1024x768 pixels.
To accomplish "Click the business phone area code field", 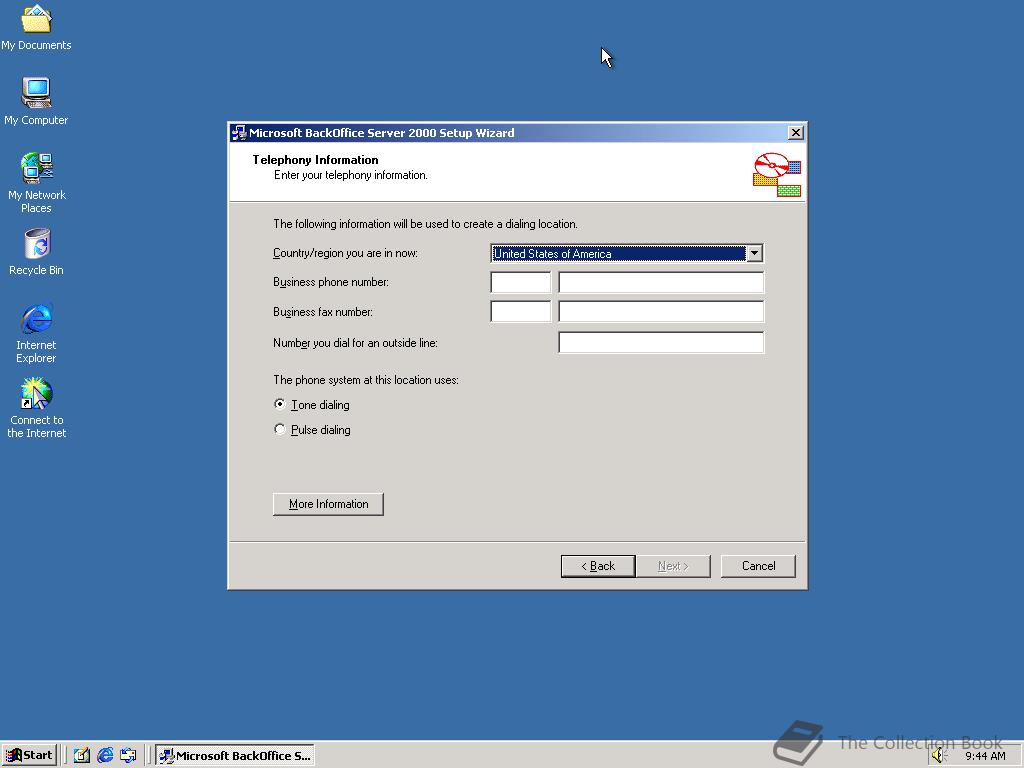I will (x=520, y=282).
